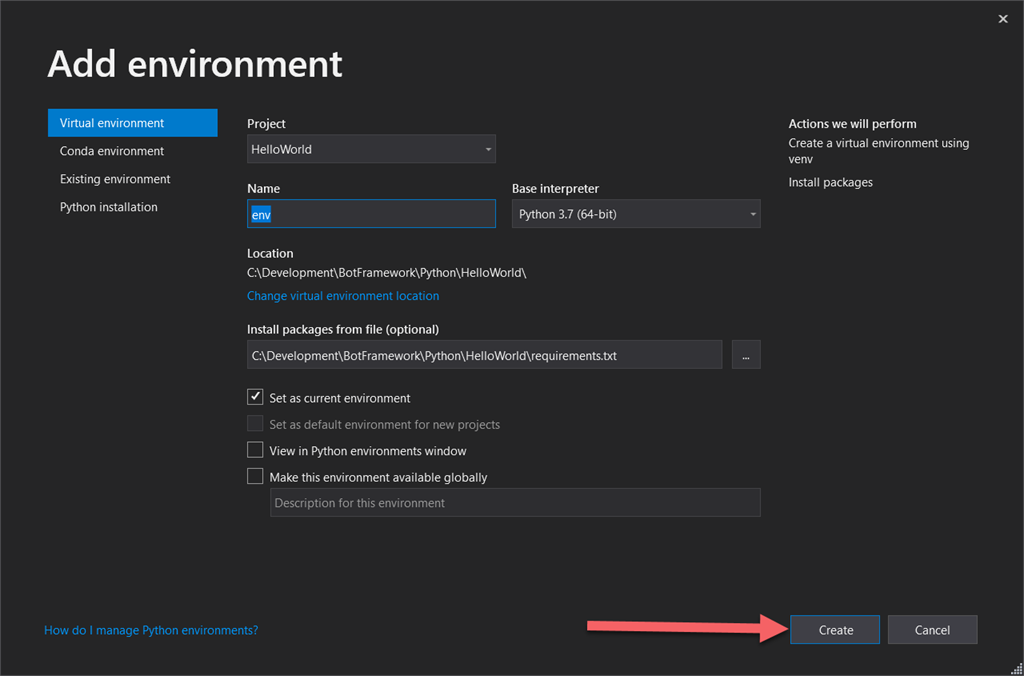Click the Create button
Image resolution: width=1024 pixels, height=676 pixels.
tap(835, 630)
